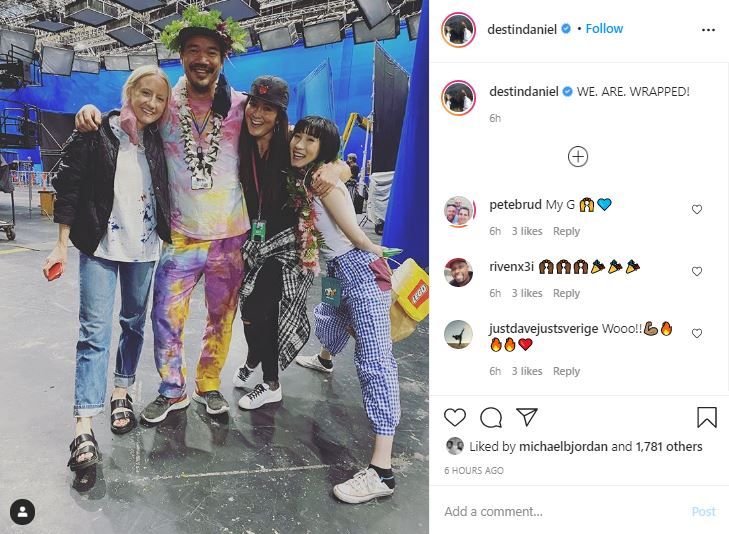Open the three-dots more options menu

[x=708, y=30]
